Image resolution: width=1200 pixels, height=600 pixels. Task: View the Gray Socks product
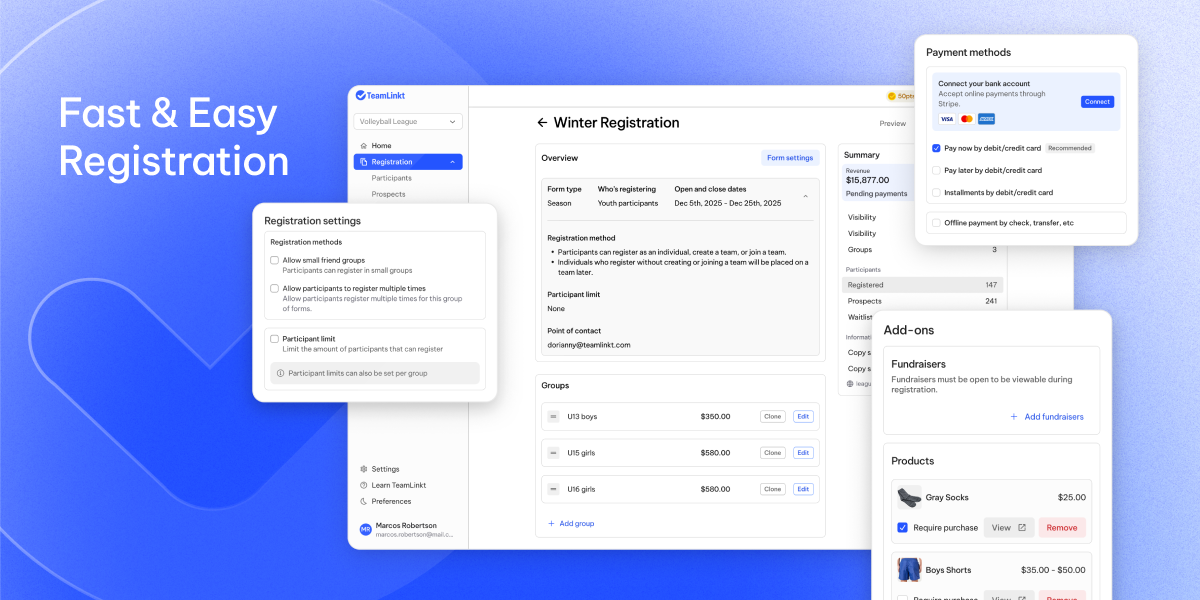click(1008, 528)
